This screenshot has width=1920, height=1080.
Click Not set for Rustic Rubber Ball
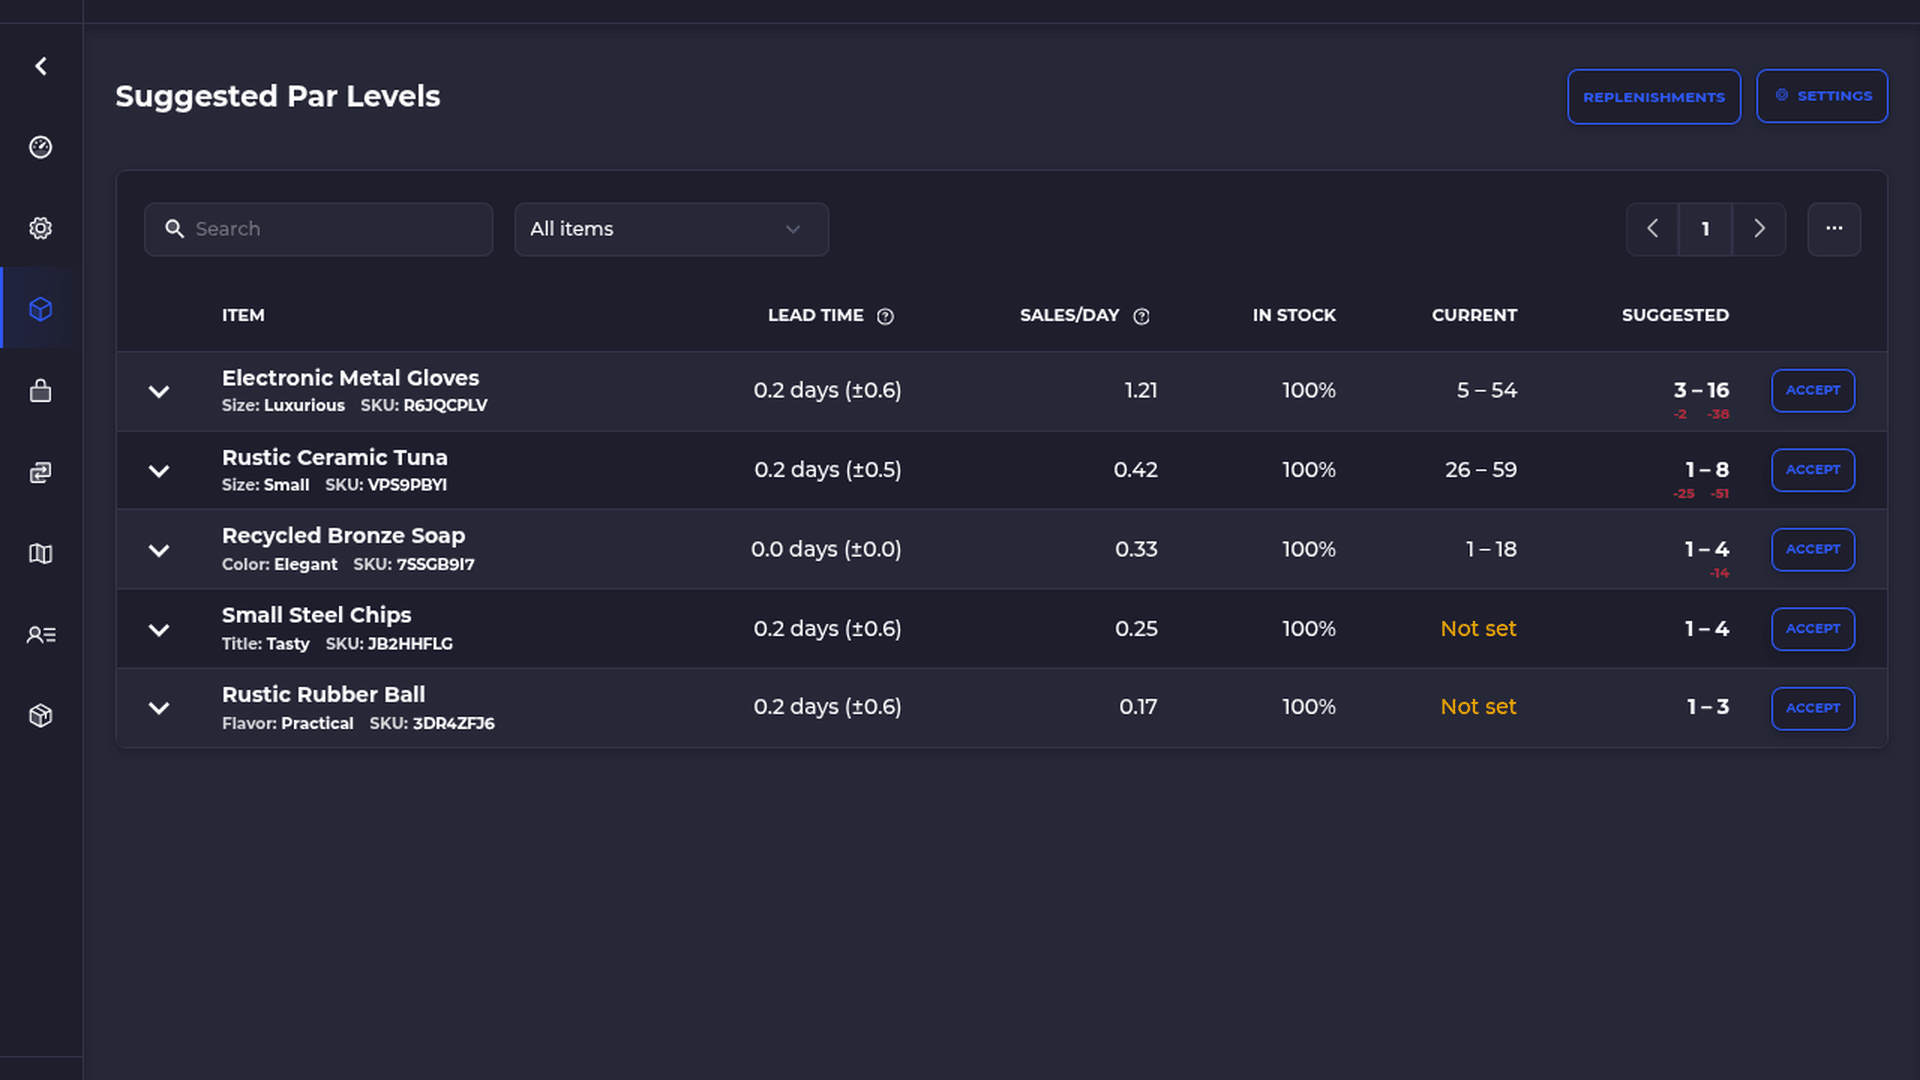(1478, 707)
